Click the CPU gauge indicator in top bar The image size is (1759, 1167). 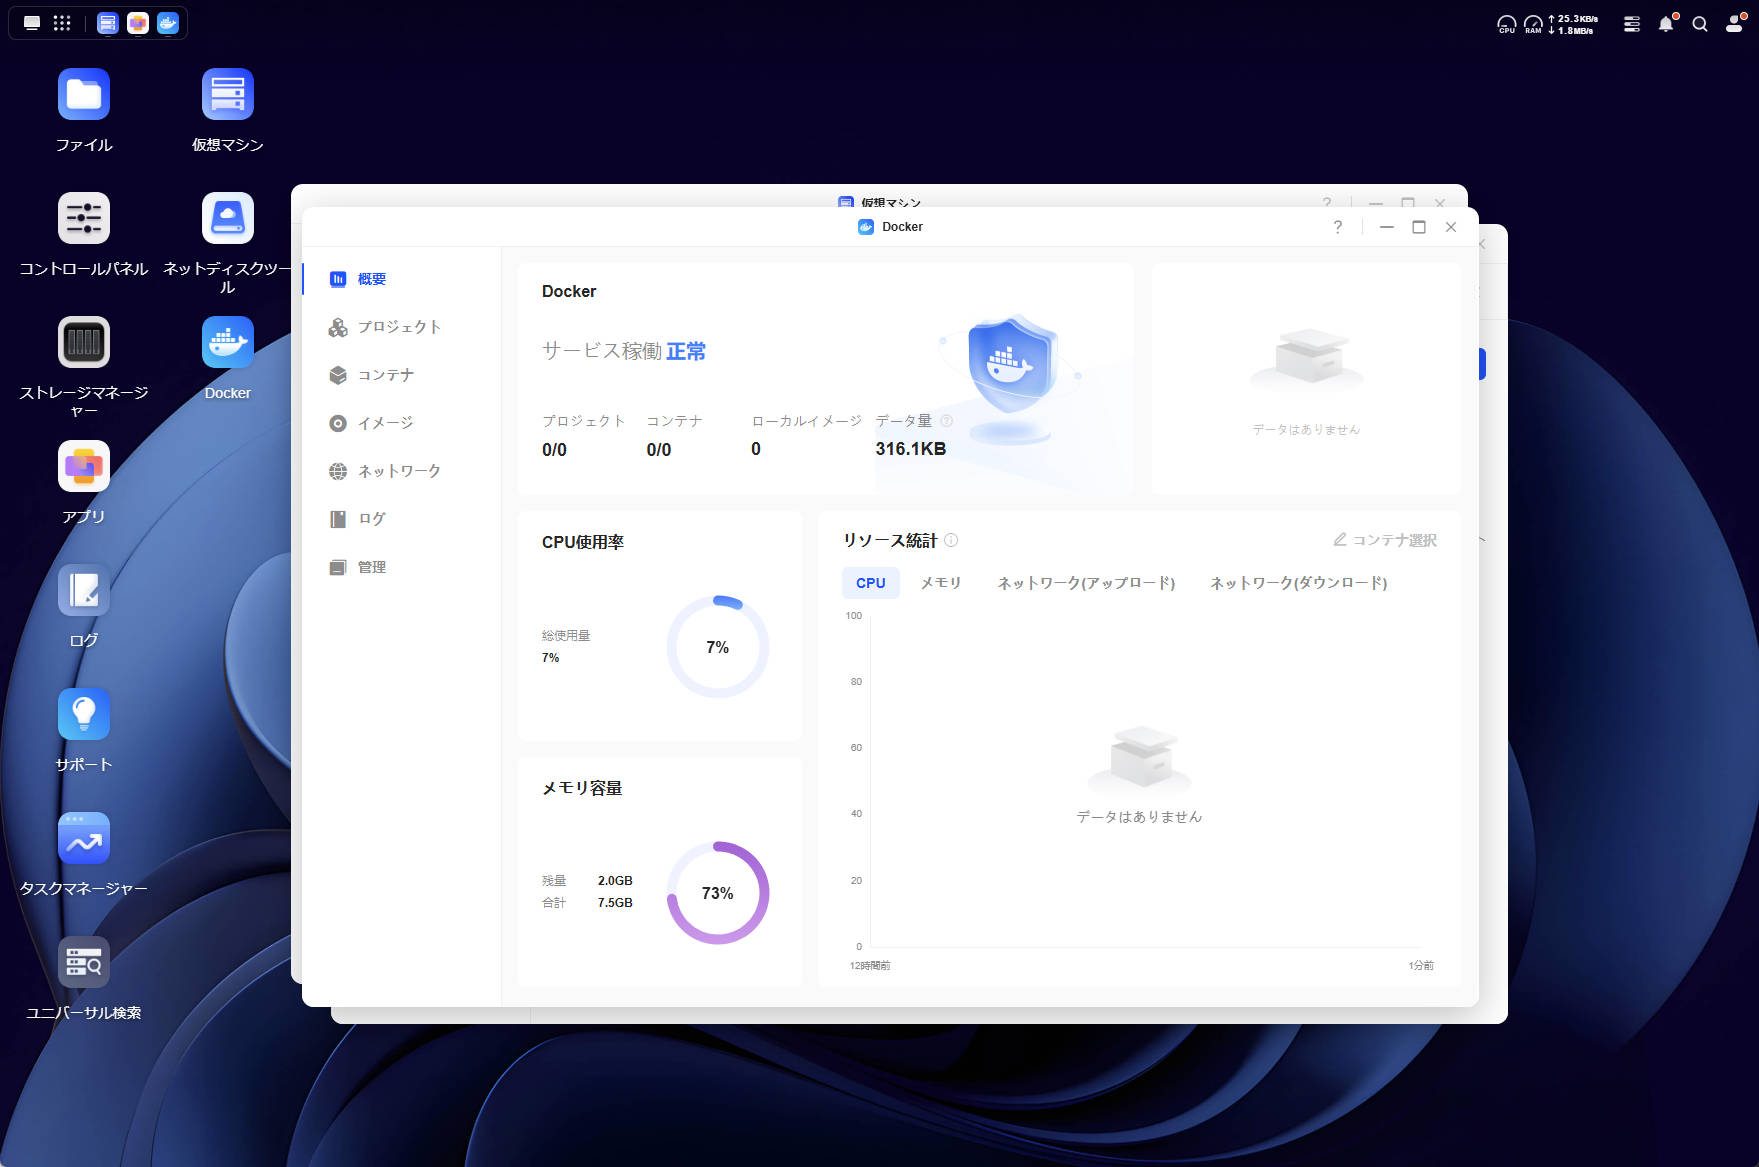[1506, 24]
